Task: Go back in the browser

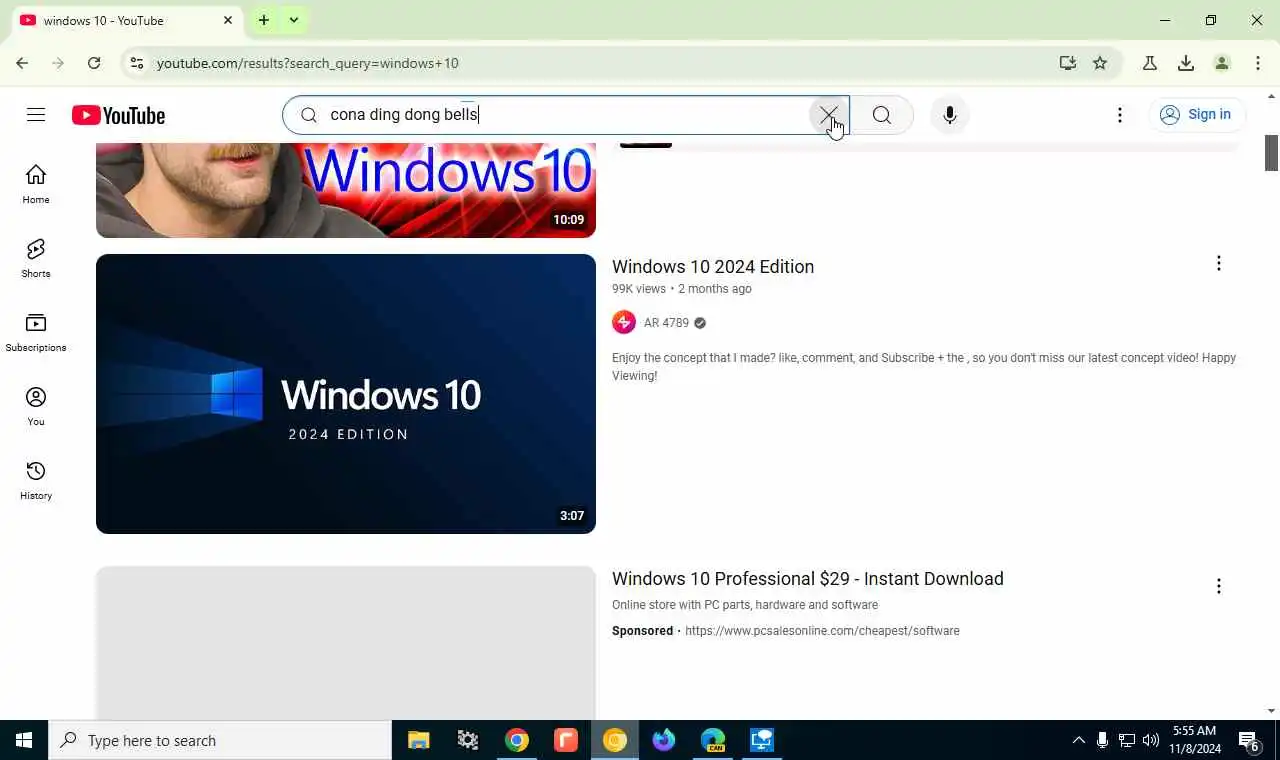Action: 22,63
